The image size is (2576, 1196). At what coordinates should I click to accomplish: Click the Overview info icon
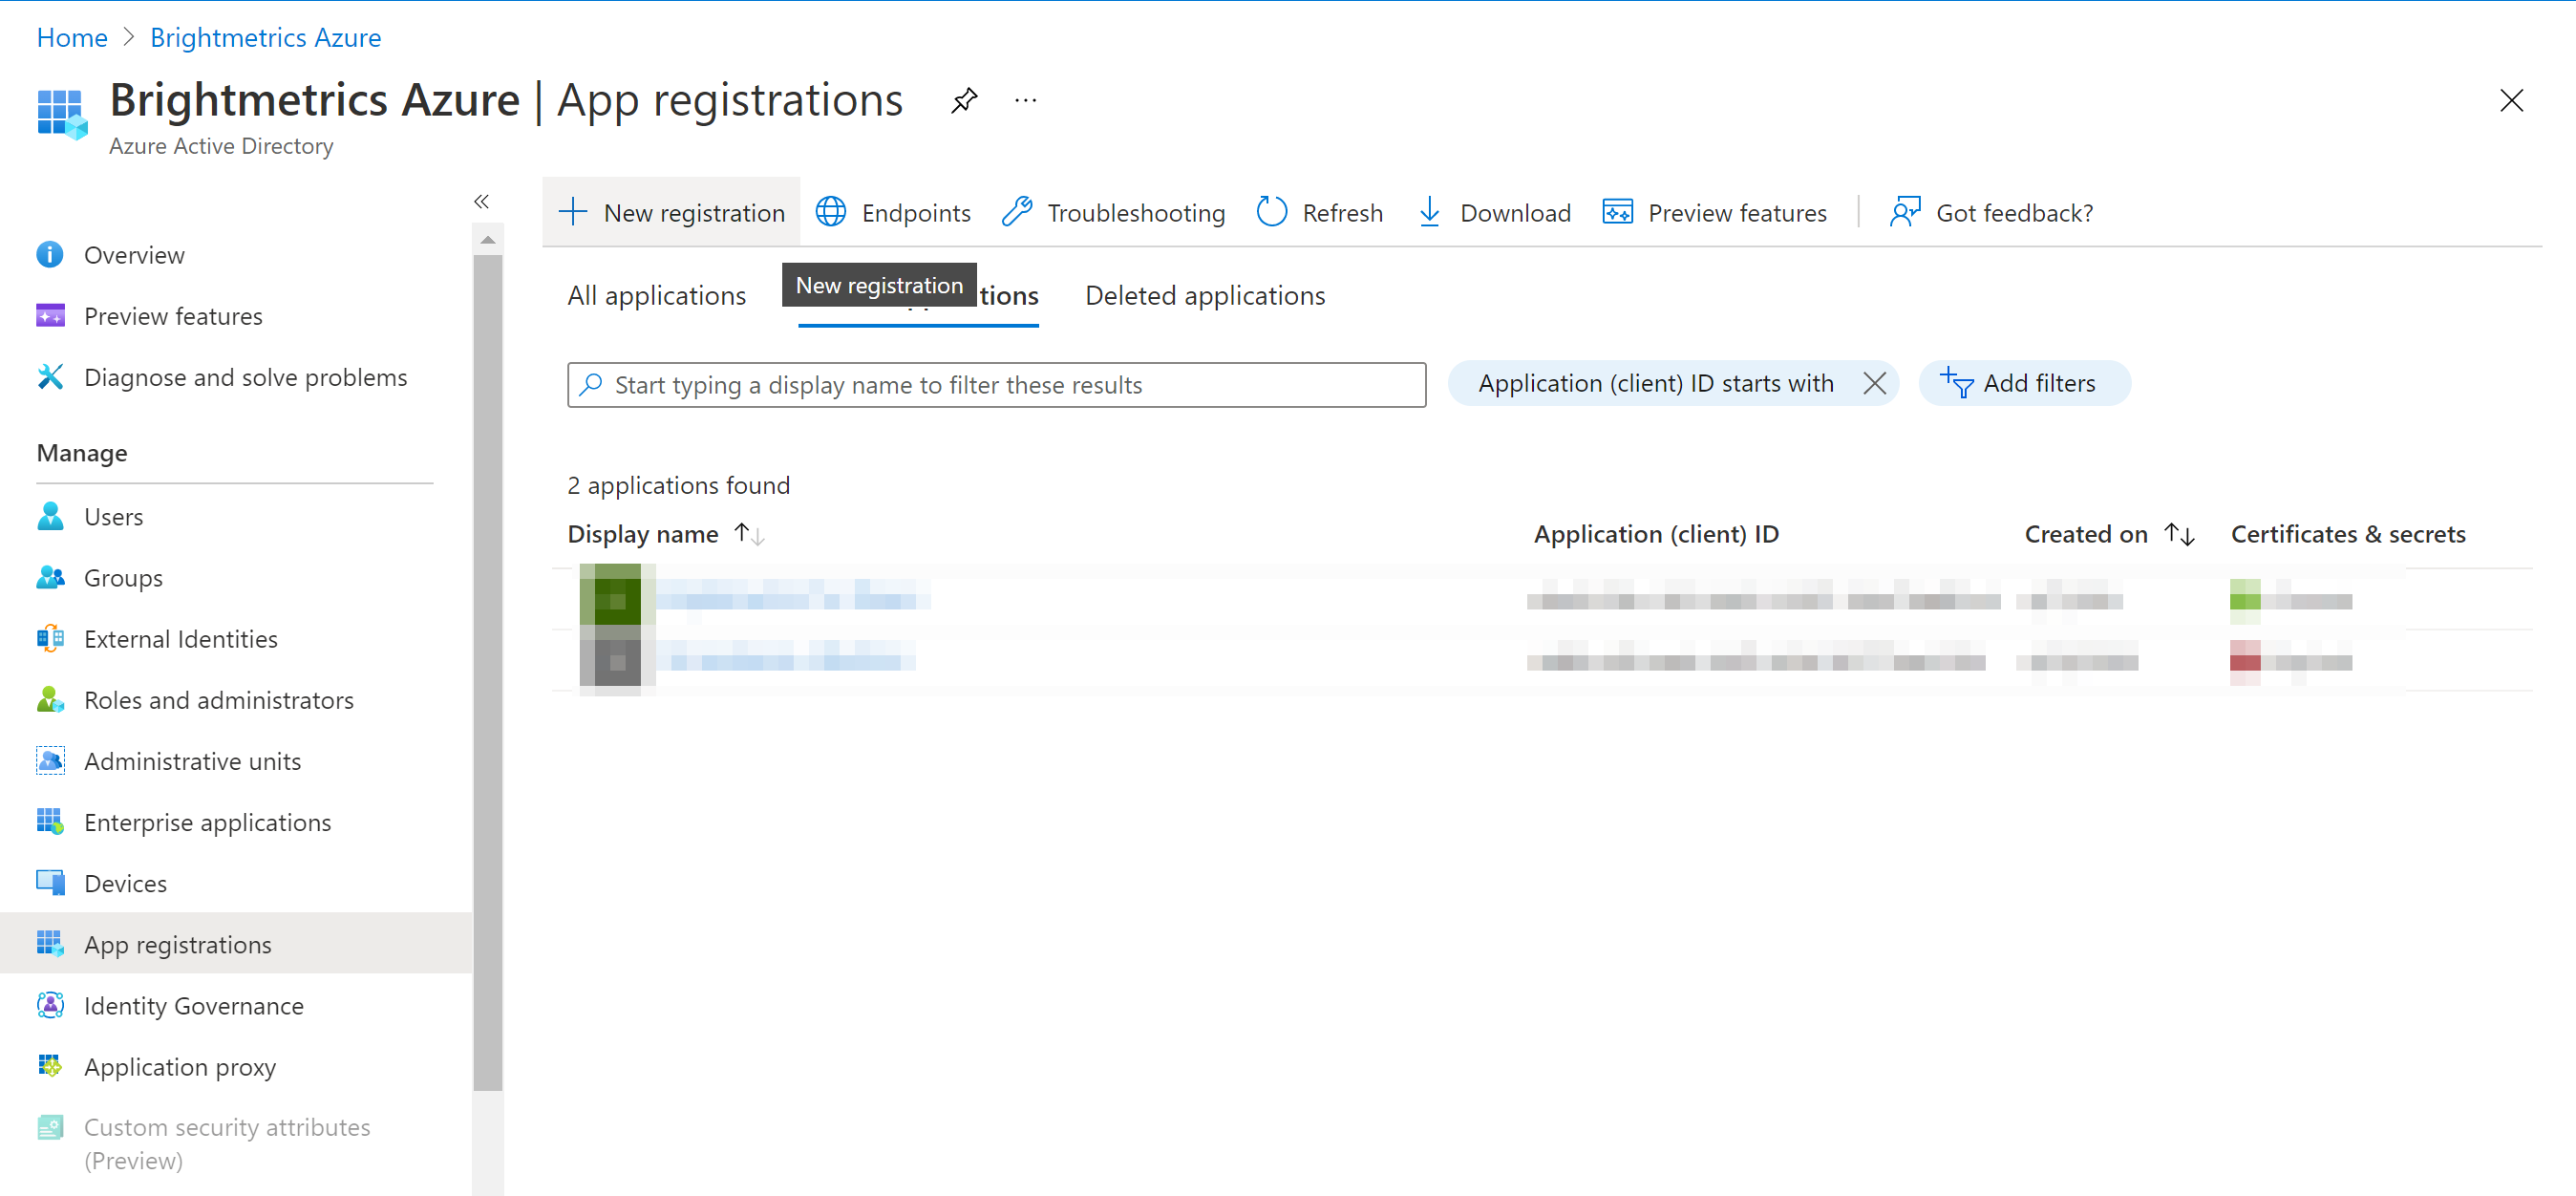[50, 254]
